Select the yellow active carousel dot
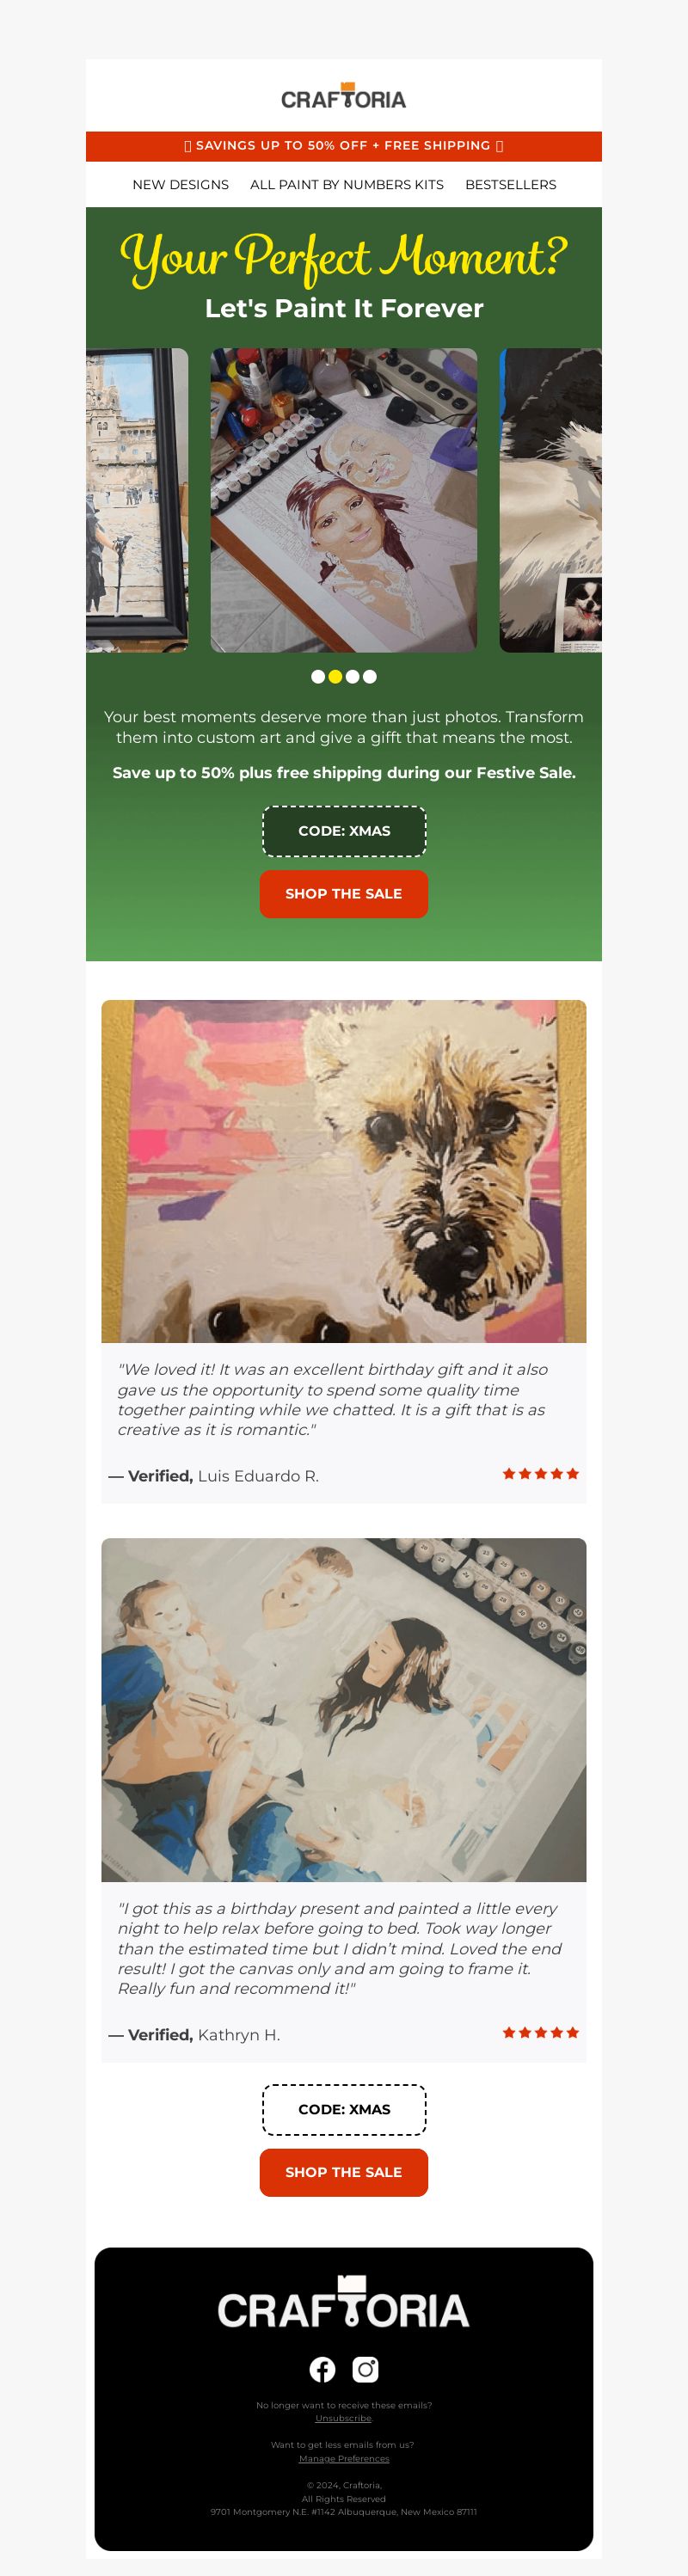The height and width of the screenshot is (2576, 688). point(335,677)
